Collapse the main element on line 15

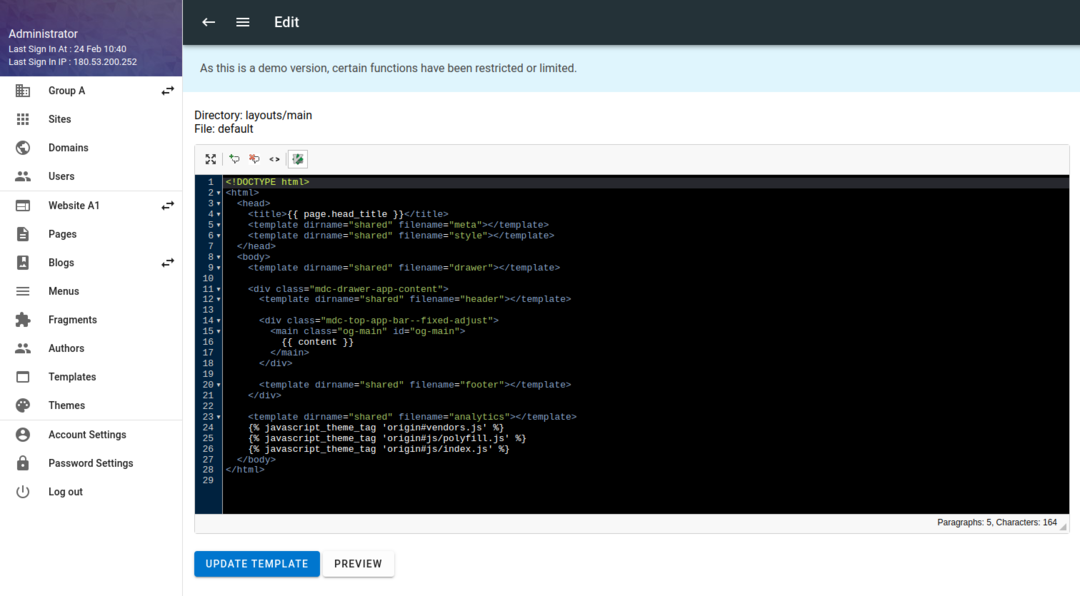pos(219,331)
